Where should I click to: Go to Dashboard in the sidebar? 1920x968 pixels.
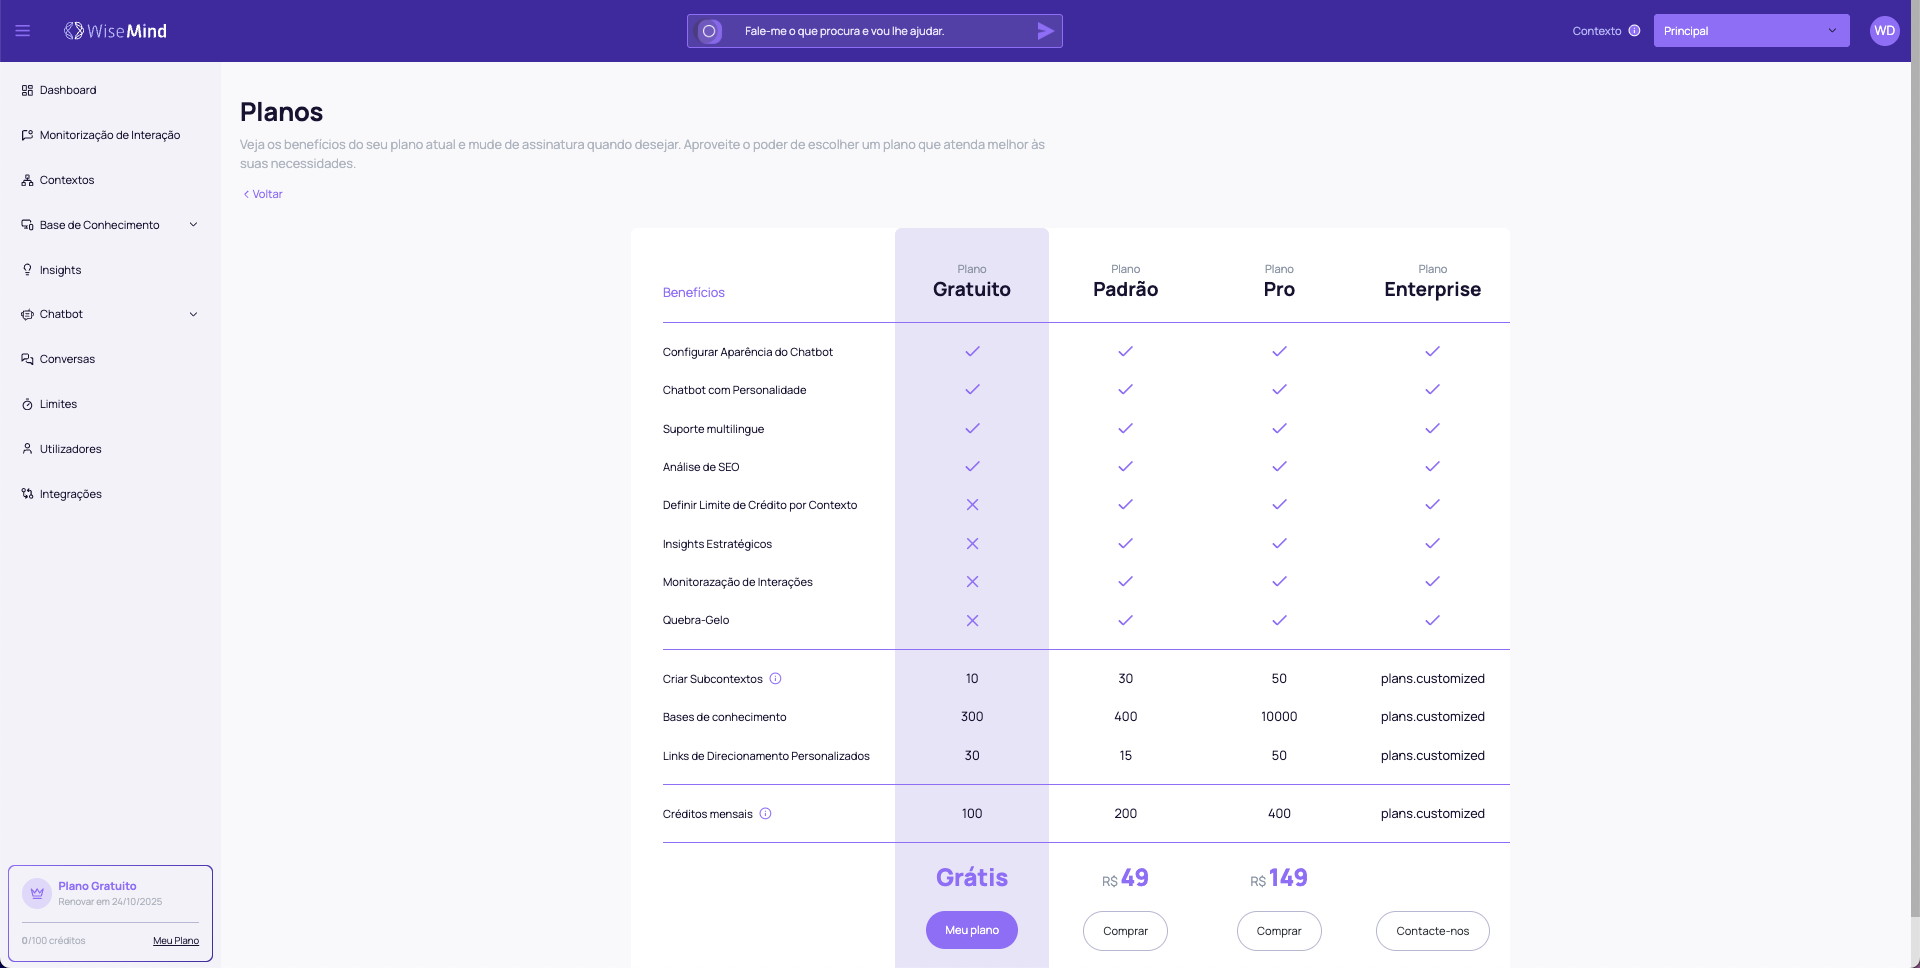click(68, 90)
